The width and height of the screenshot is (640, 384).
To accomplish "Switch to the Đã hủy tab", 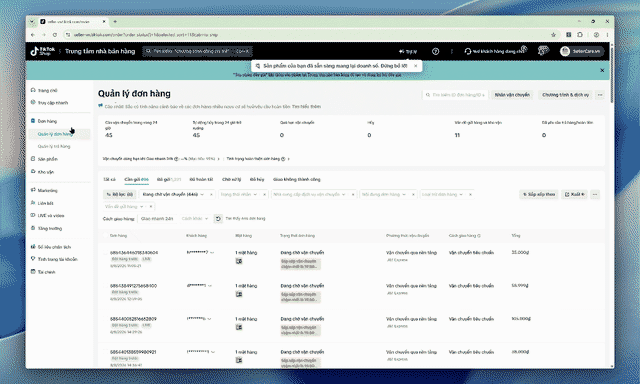I will (x=257, y=180).
